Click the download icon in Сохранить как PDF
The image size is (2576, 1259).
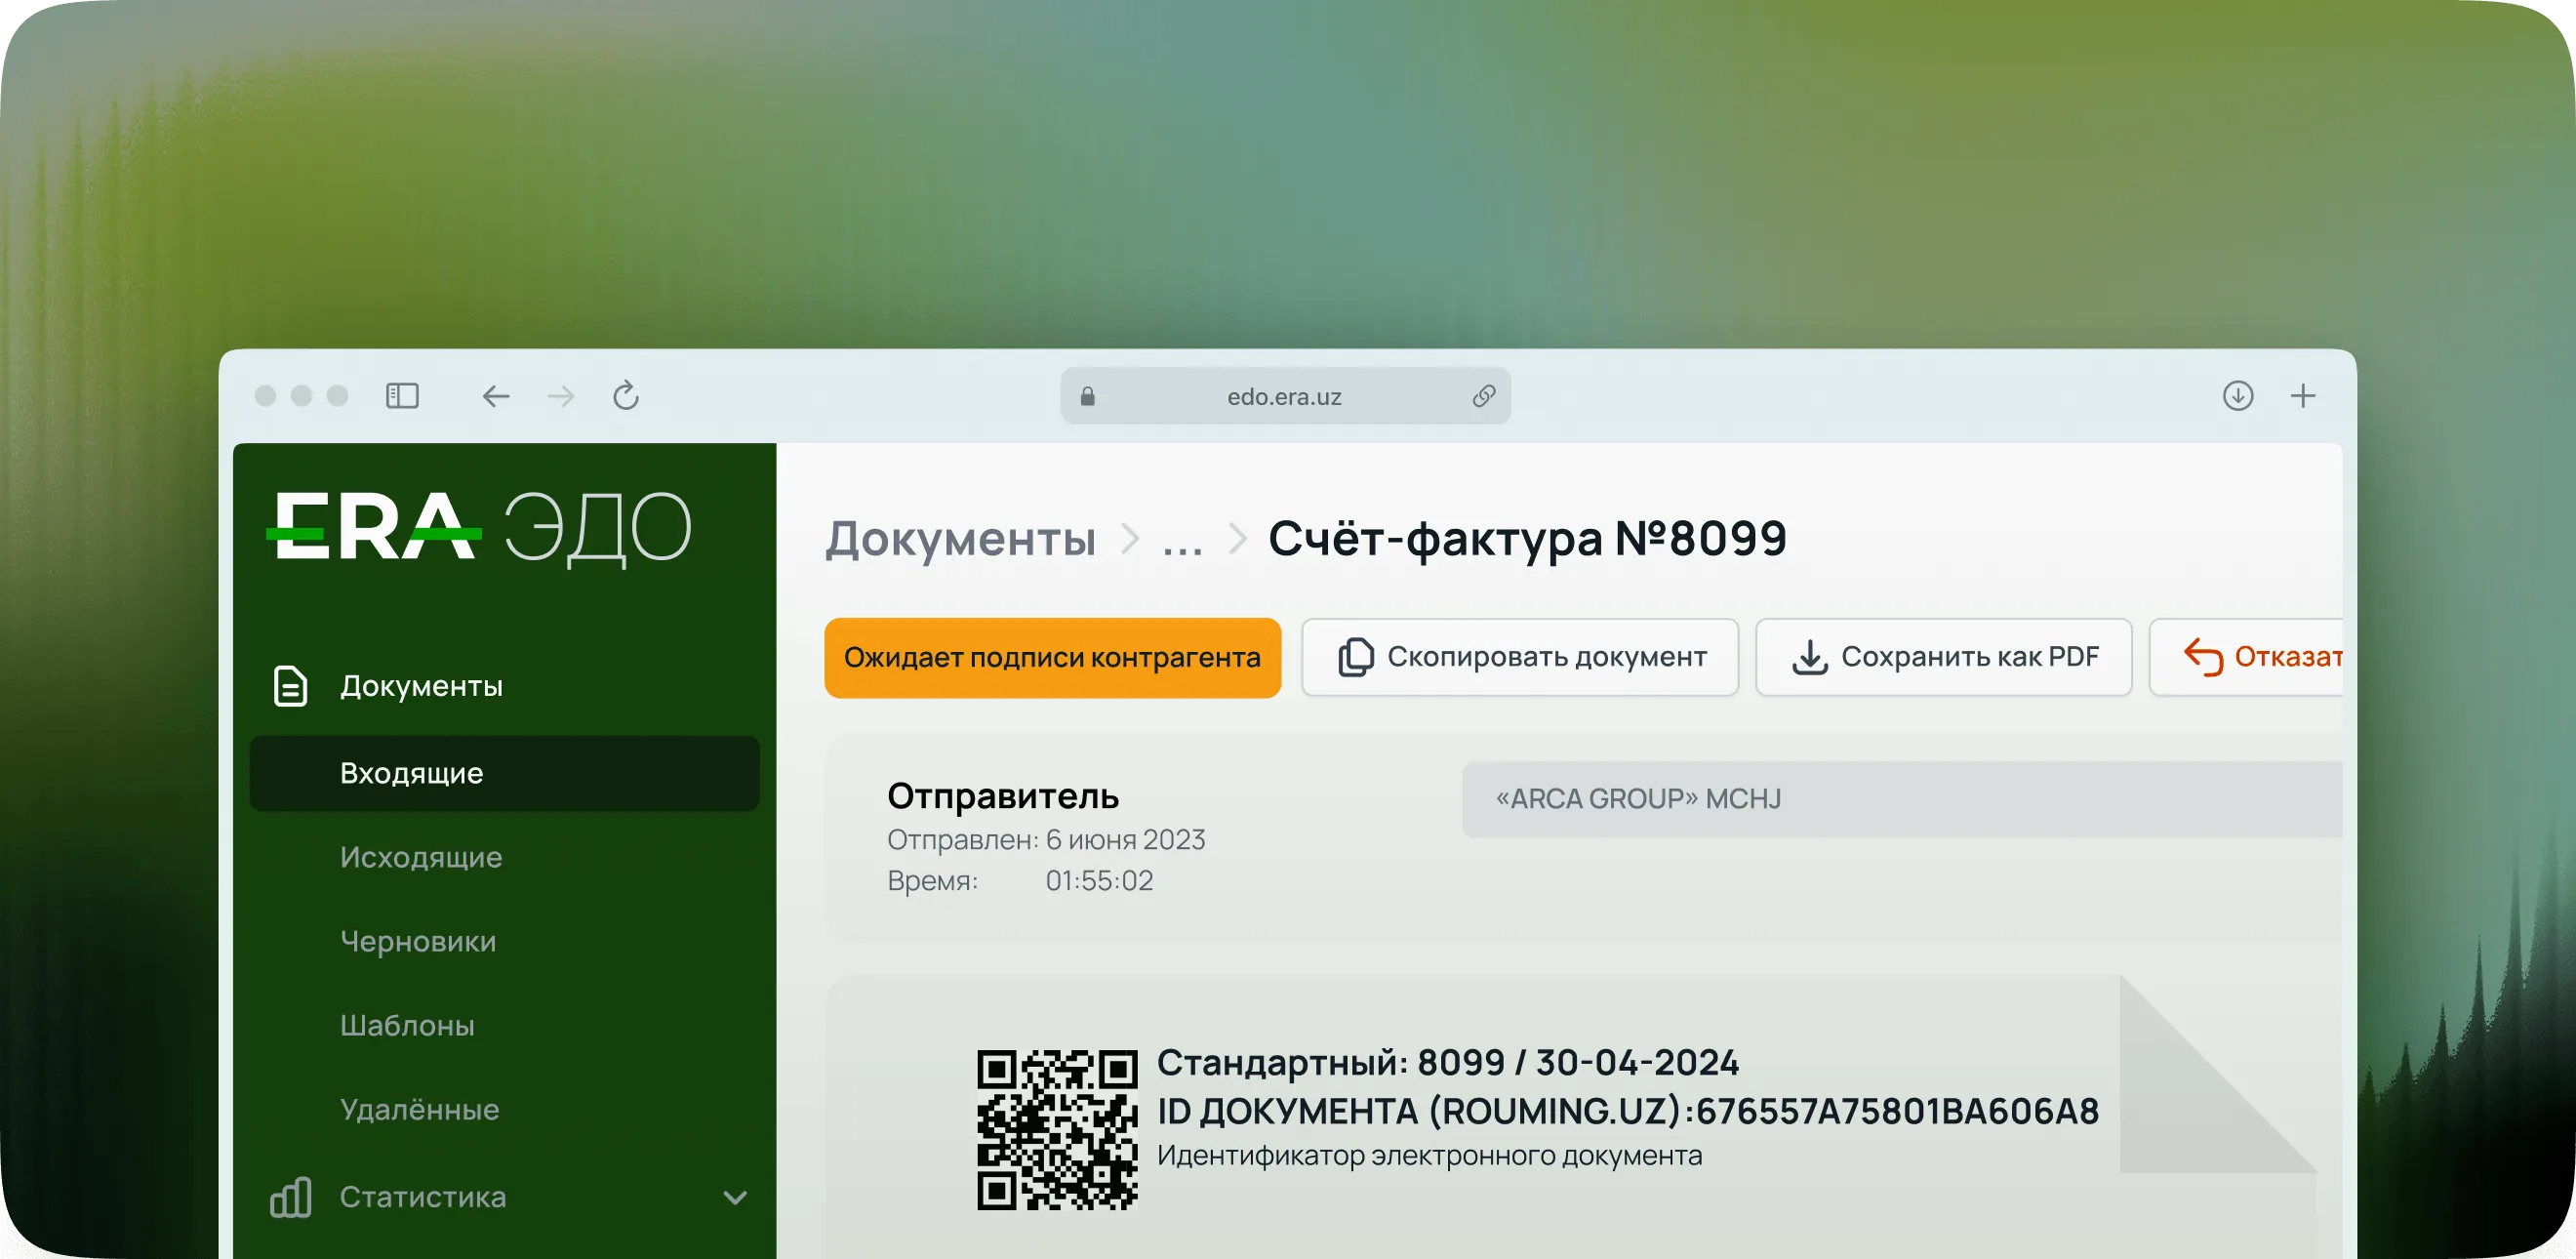click(1809, 657)
